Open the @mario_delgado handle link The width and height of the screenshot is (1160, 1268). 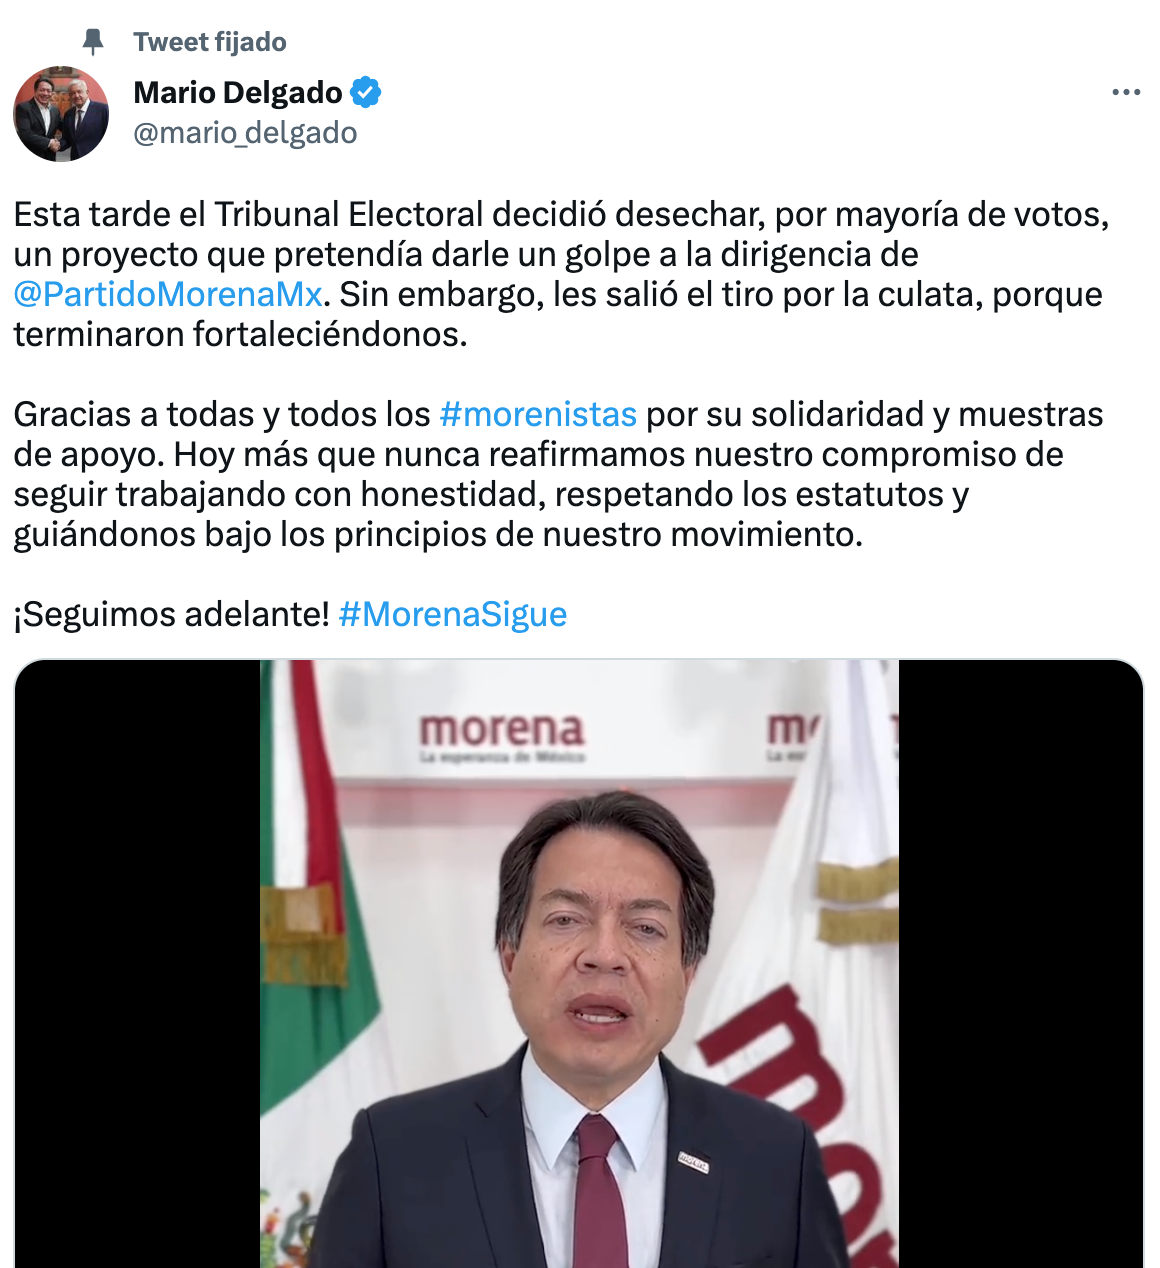click(x=245, y=133)
